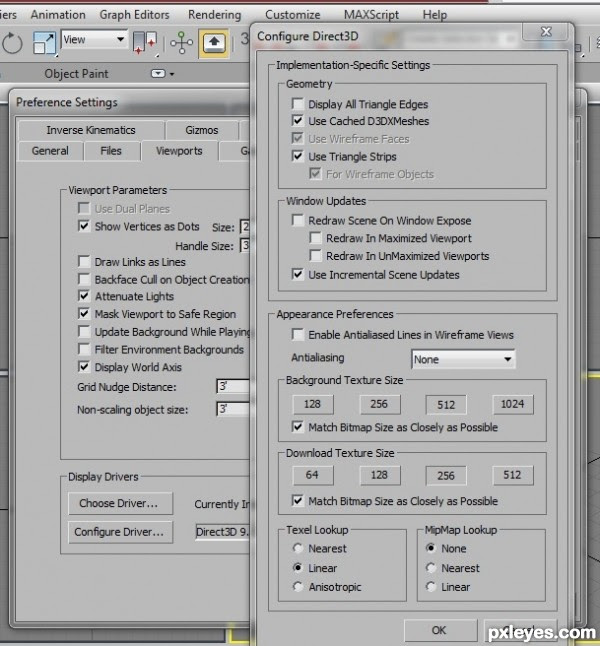
Task: Open the Graph Editors menu
Action: (134, 15)
